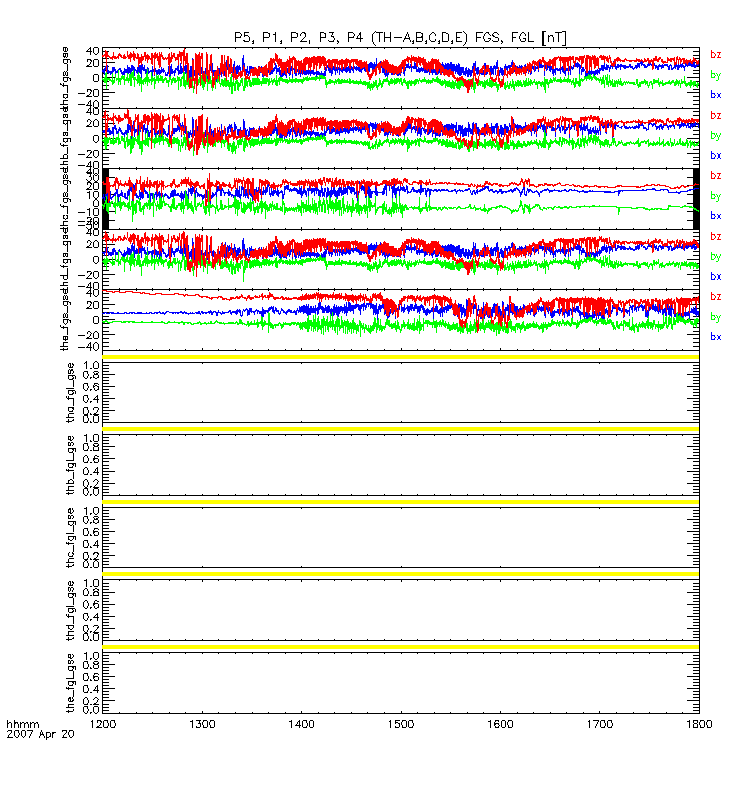
Task: Click the bz legend of the fifth fgs panel
Action: coord(716,296)
